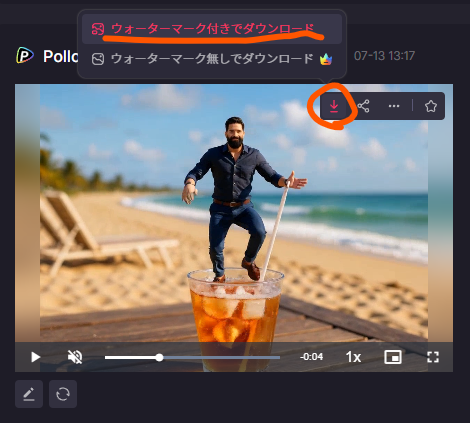Click the video progress slider handle
The image size is (470, 423).
(x=160, y=358)
